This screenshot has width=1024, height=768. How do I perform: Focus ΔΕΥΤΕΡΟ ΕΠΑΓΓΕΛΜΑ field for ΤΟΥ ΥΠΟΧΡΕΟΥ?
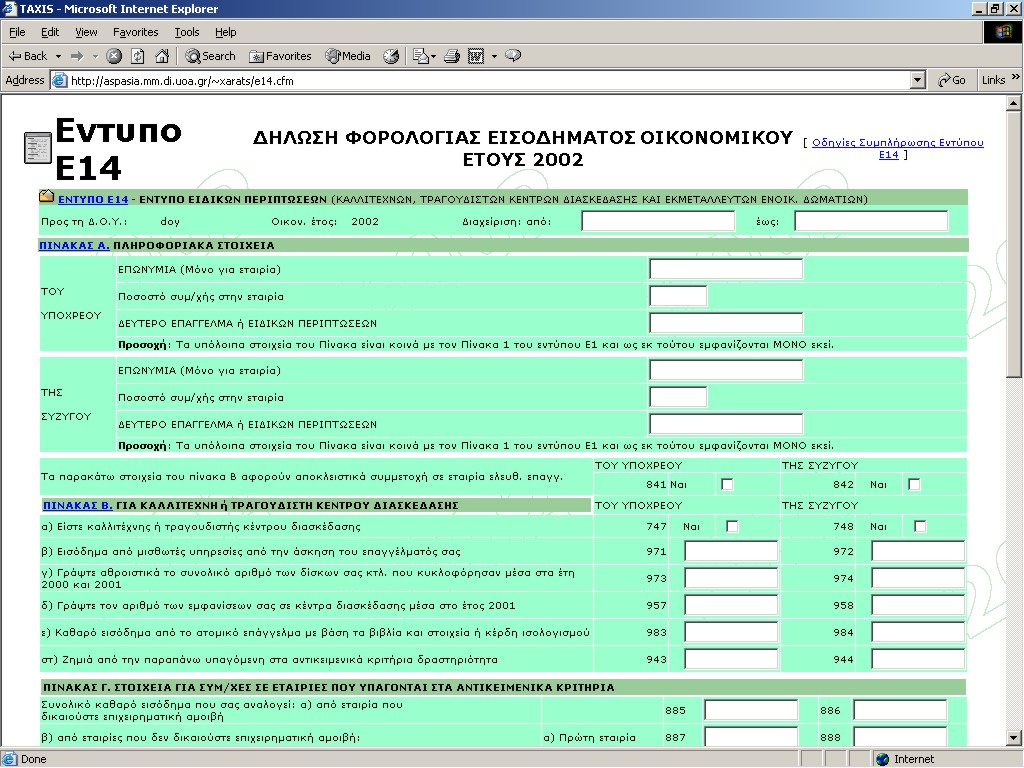(x=726, y=323)
